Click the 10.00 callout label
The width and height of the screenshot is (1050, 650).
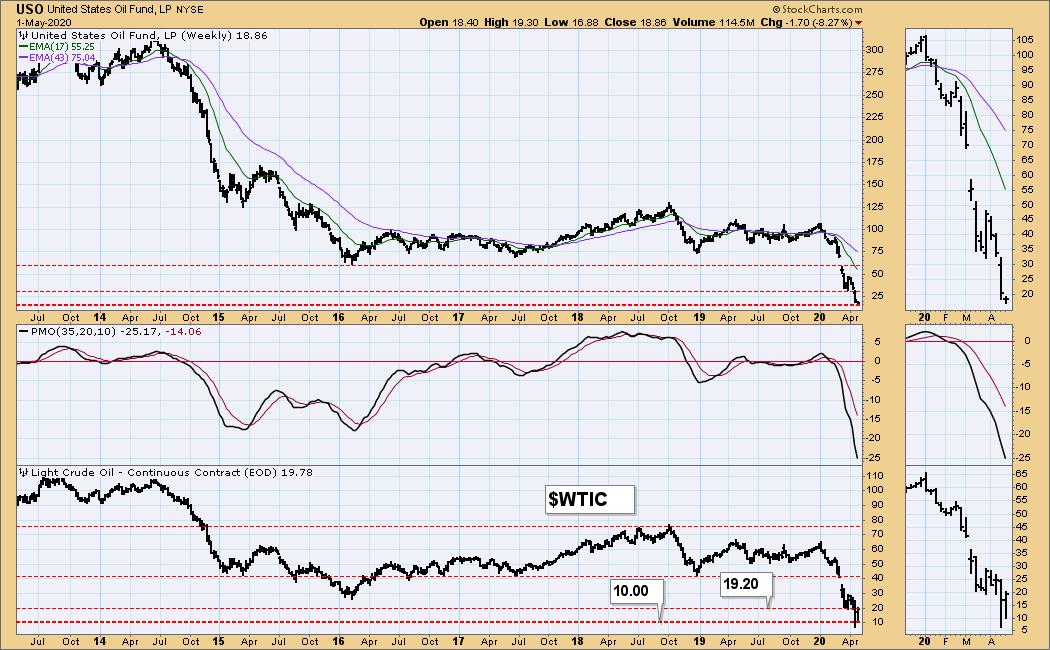coord(637,591)
